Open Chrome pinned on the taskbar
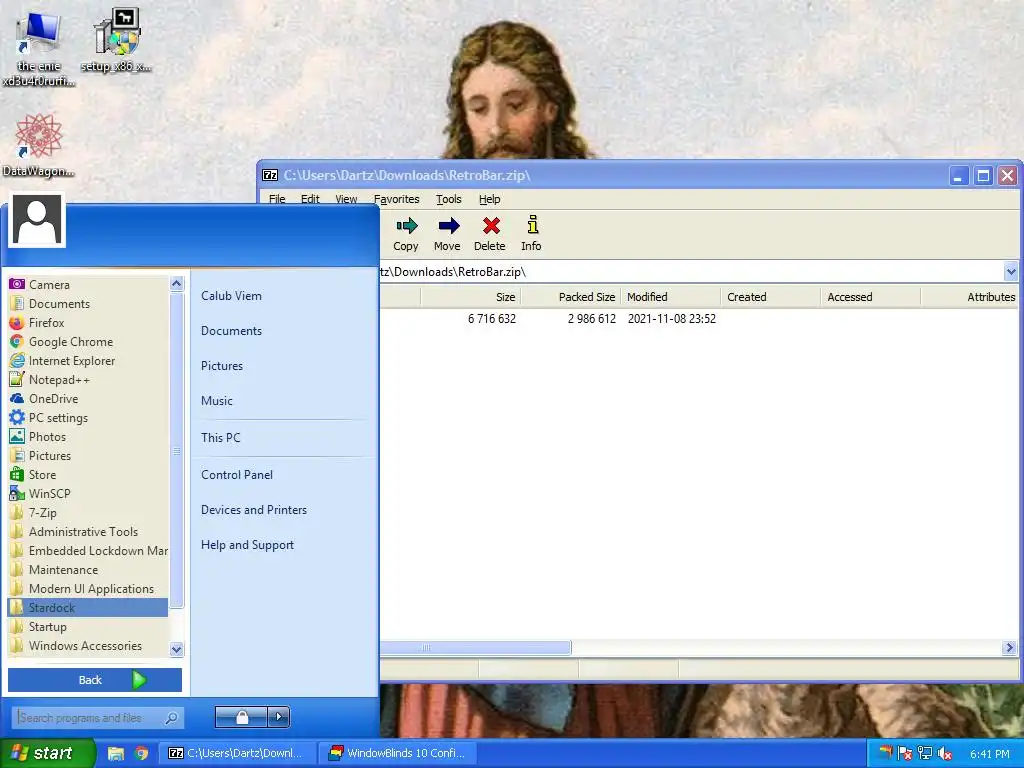Screen dimensions: 1024x768 141,753
